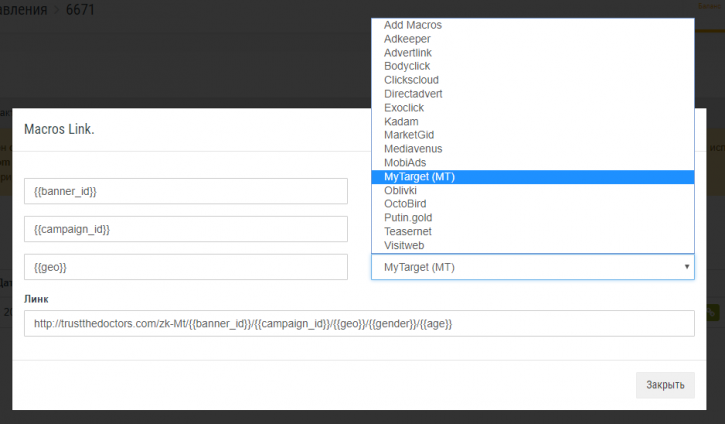Select highlighted MyTarget (MT) list option
Viewport: 725px width, 424px height.
pos(533,177)
